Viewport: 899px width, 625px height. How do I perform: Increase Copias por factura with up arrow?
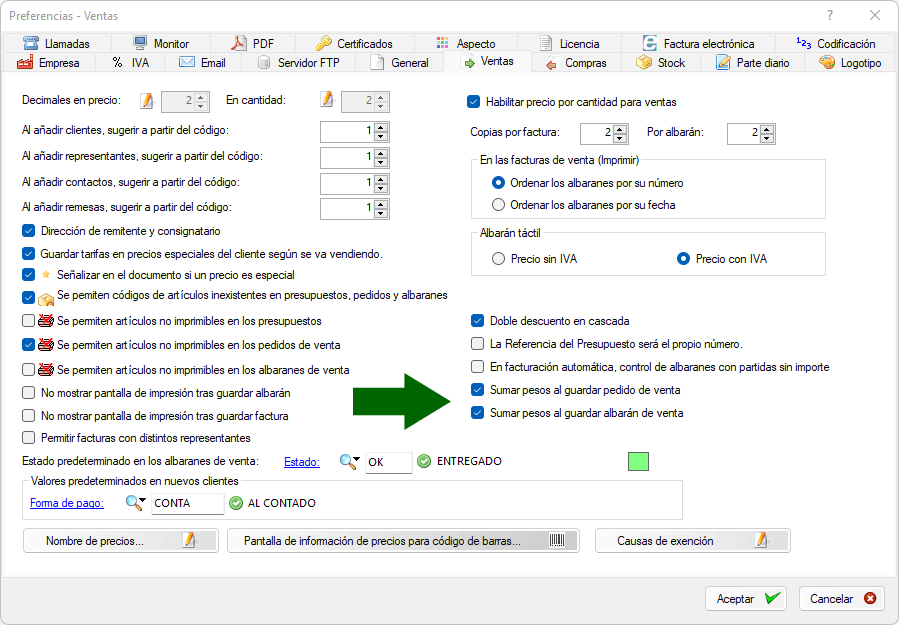click(620, 128)
